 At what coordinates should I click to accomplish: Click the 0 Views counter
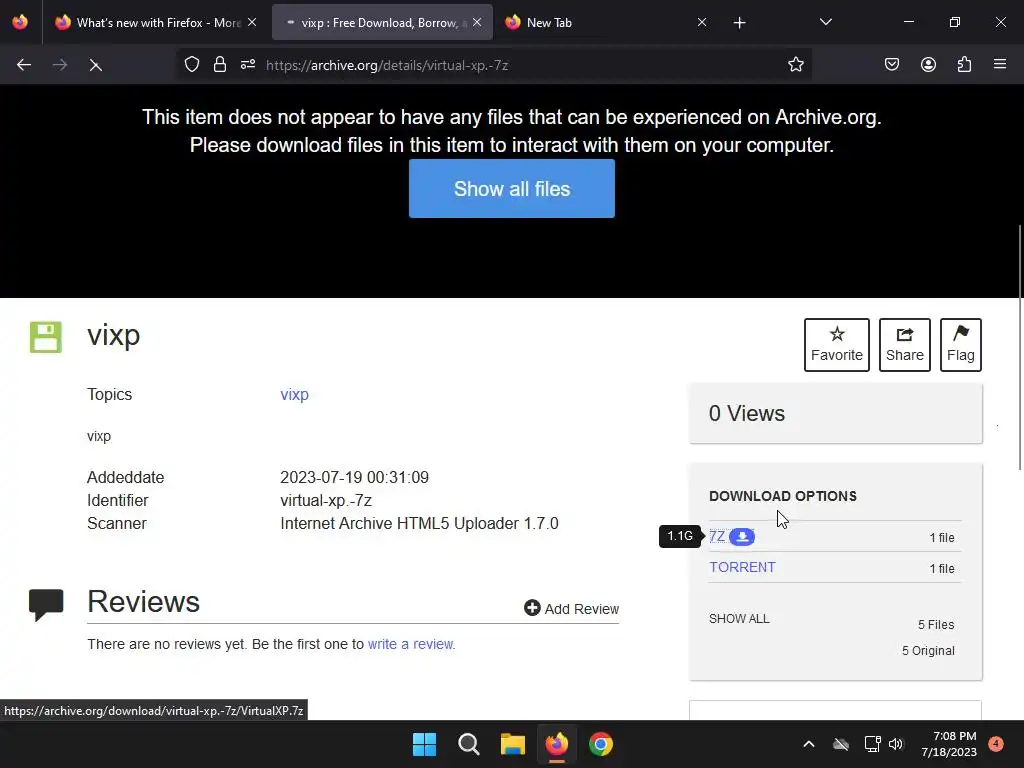click(x=747, y=413)
